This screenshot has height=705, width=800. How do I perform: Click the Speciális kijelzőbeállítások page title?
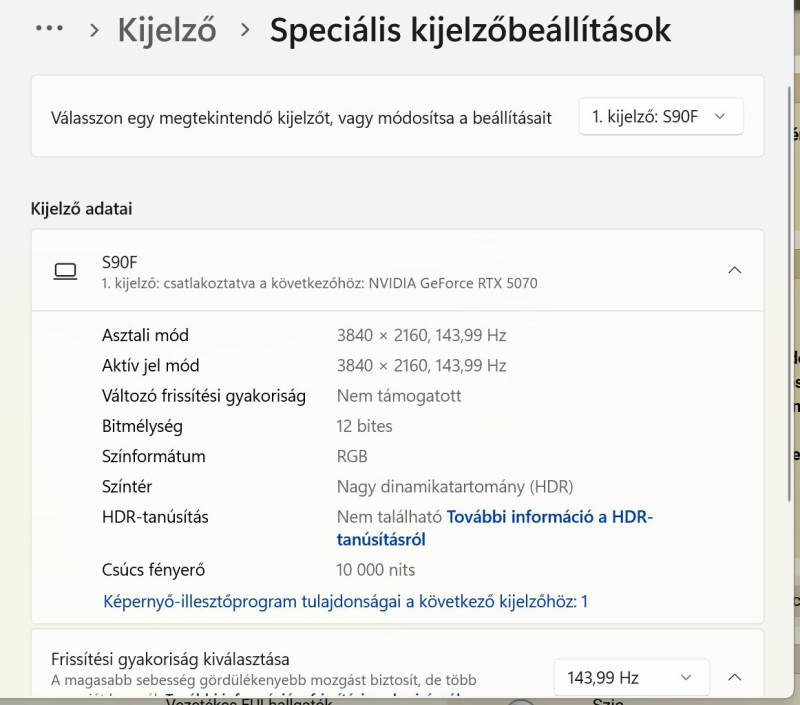click(x=470, y=30)
